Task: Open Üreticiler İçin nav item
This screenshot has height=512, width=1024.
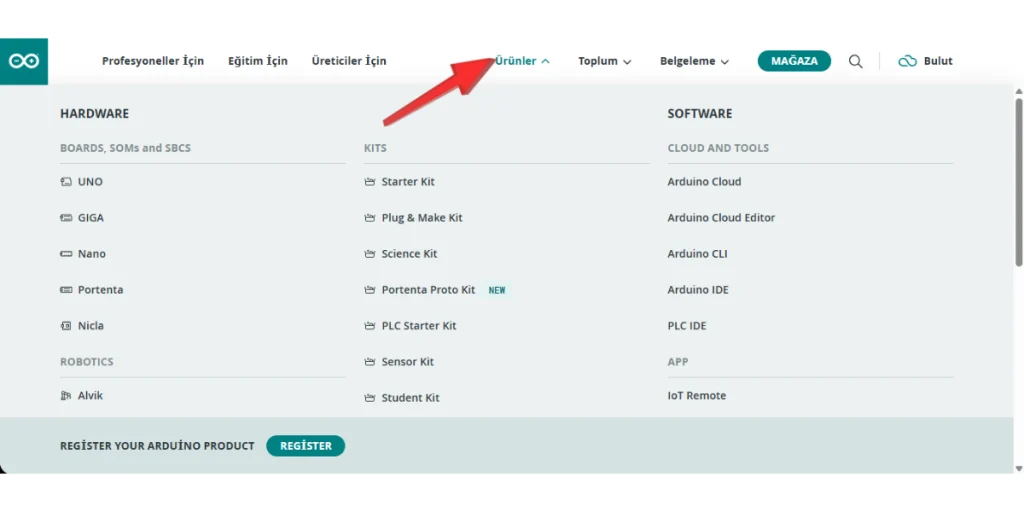Action: pos(349,61)
